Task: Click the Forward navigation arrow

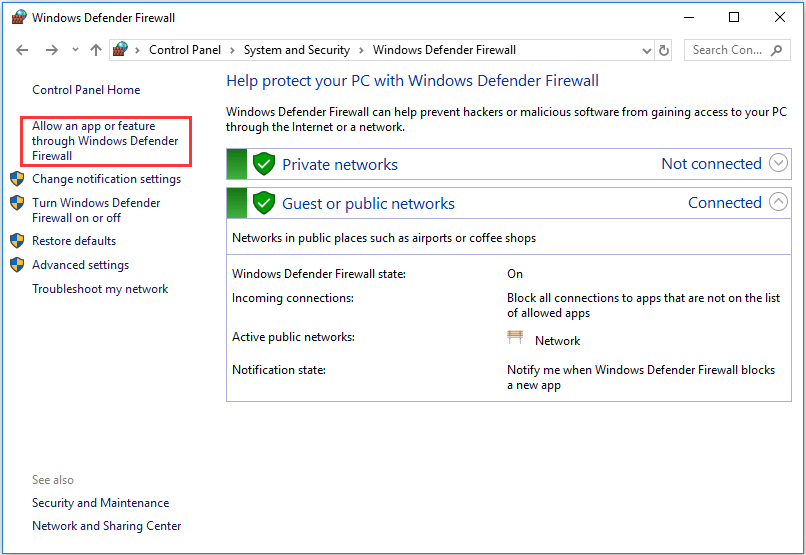Action: point(51,50)
